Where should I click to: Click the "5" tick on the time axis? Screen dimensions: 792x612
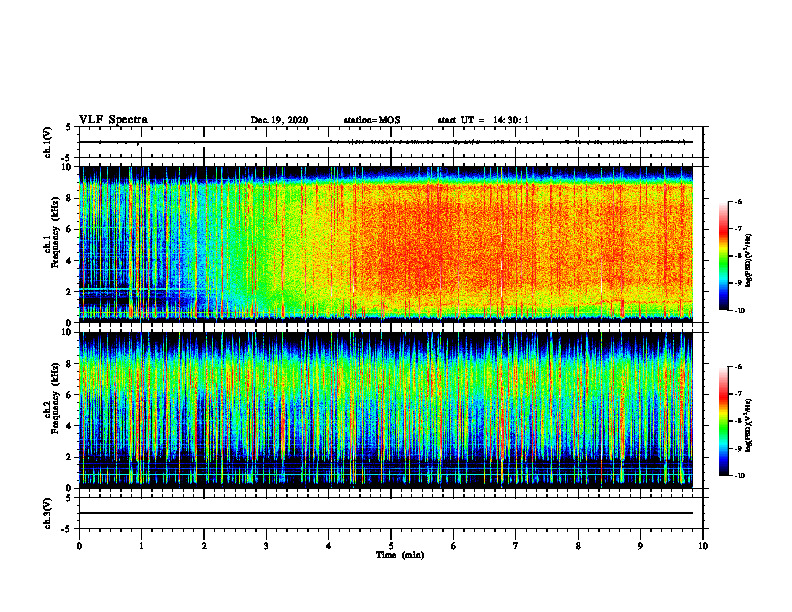click(391, 546)
